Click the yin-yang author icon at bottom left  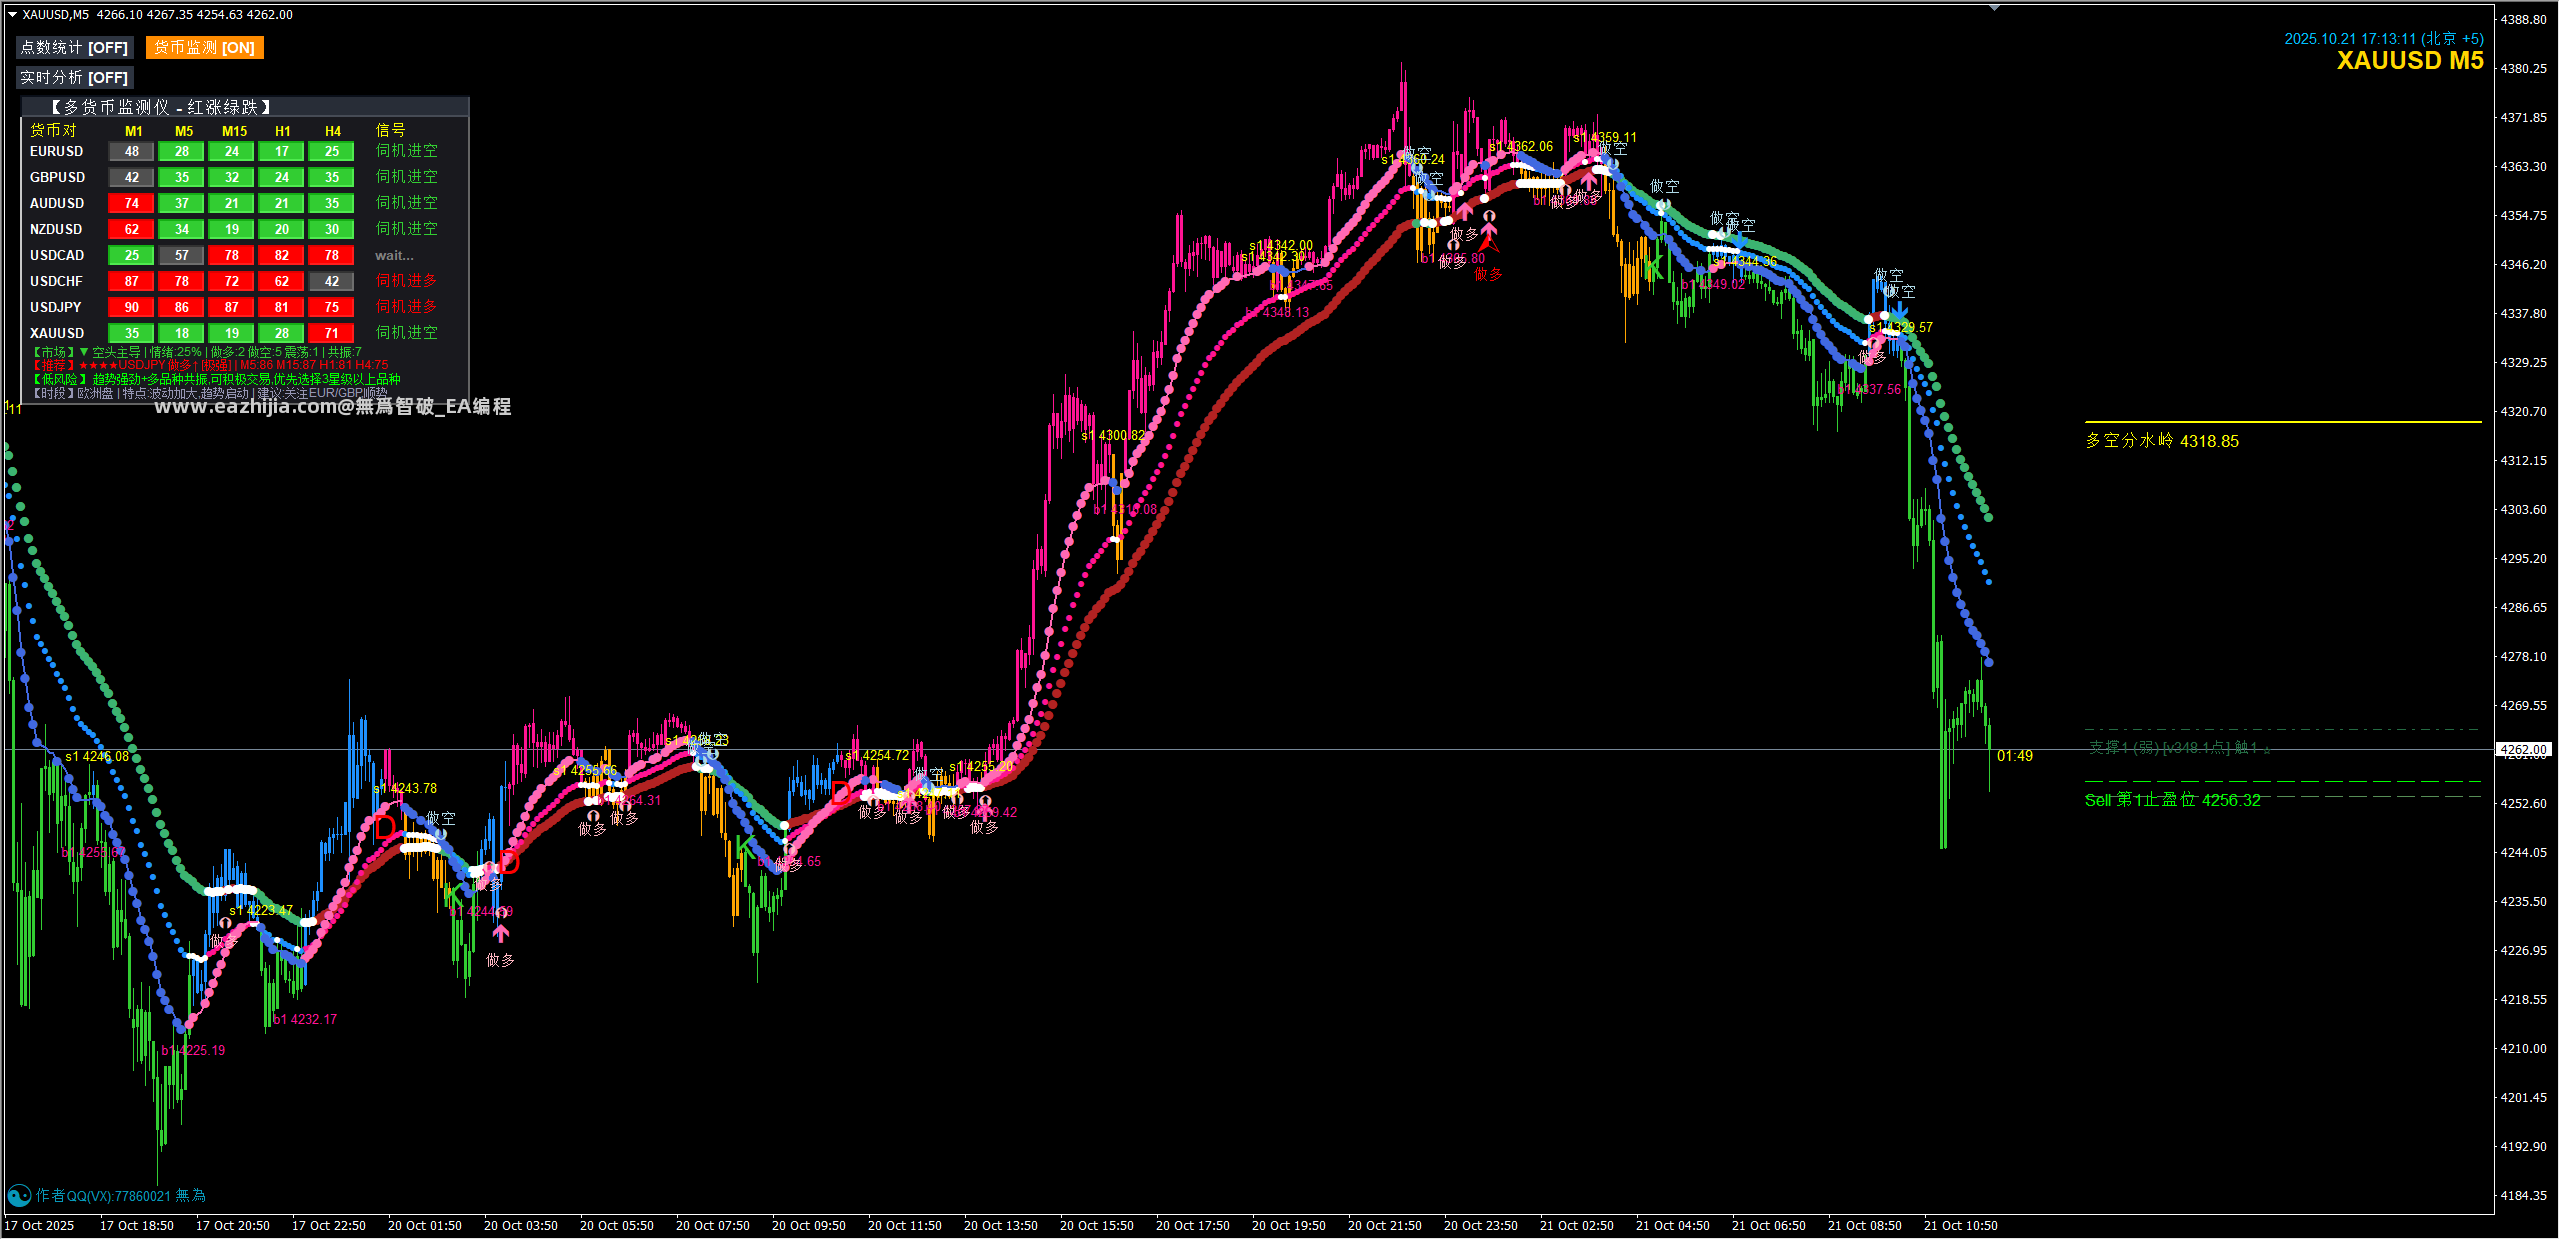pyautogui.click(x=19, y=1196)
